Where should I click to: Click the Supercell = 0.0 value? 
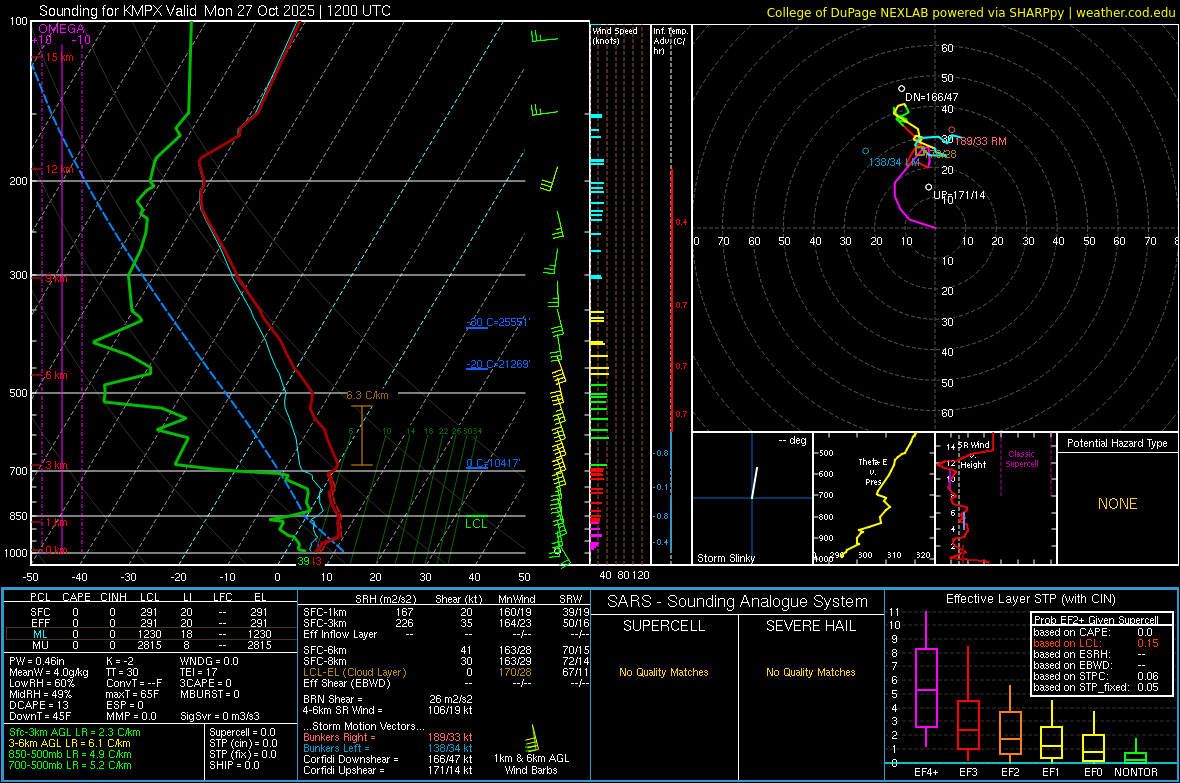(x=242, y=732)
